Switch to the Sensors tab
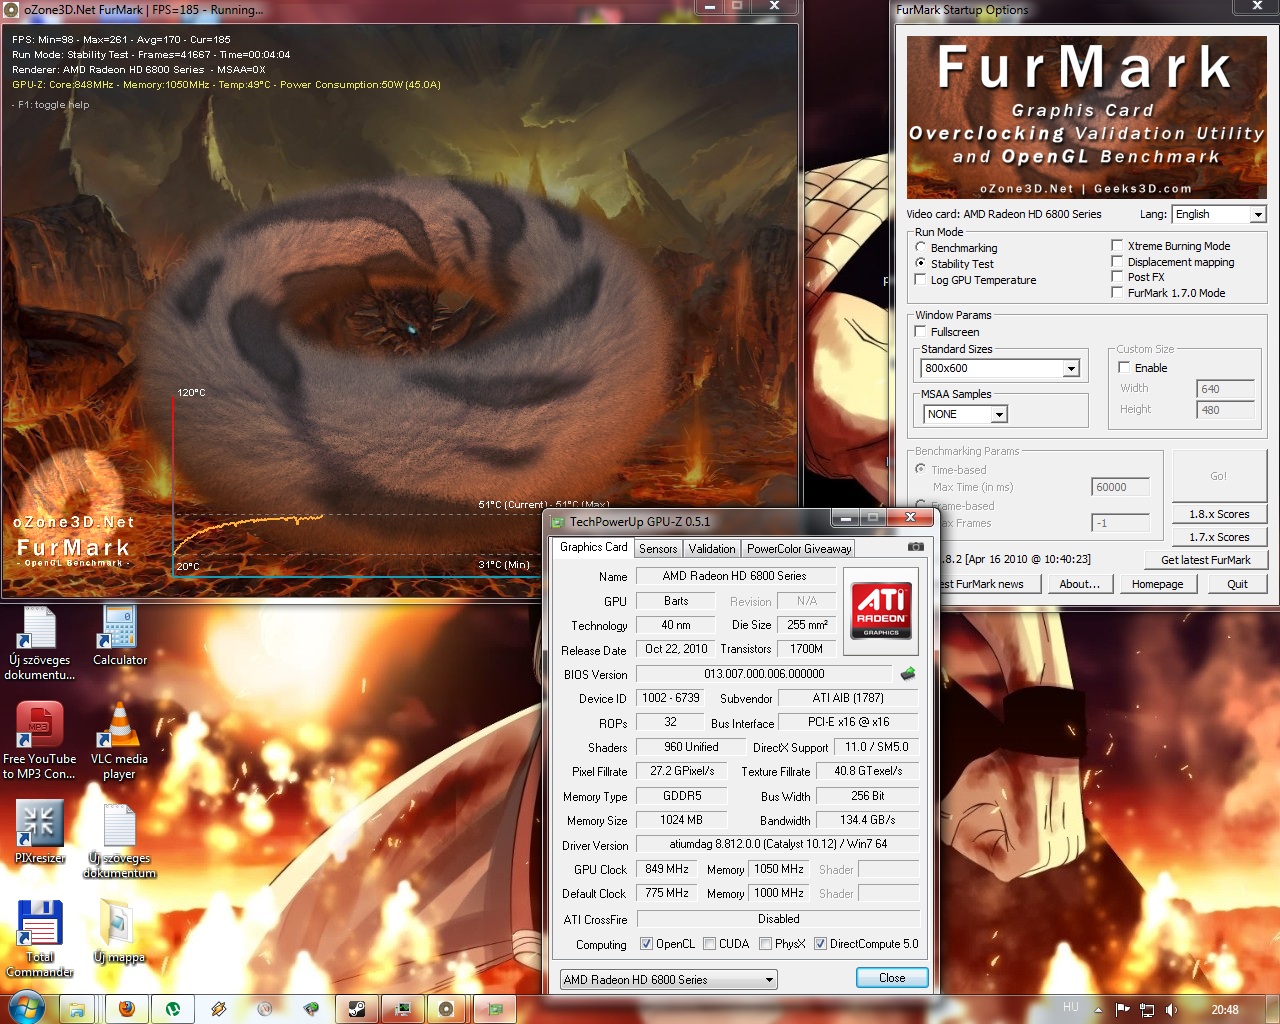This screenshot has height=1024, width=1280. tap(658, 549)
